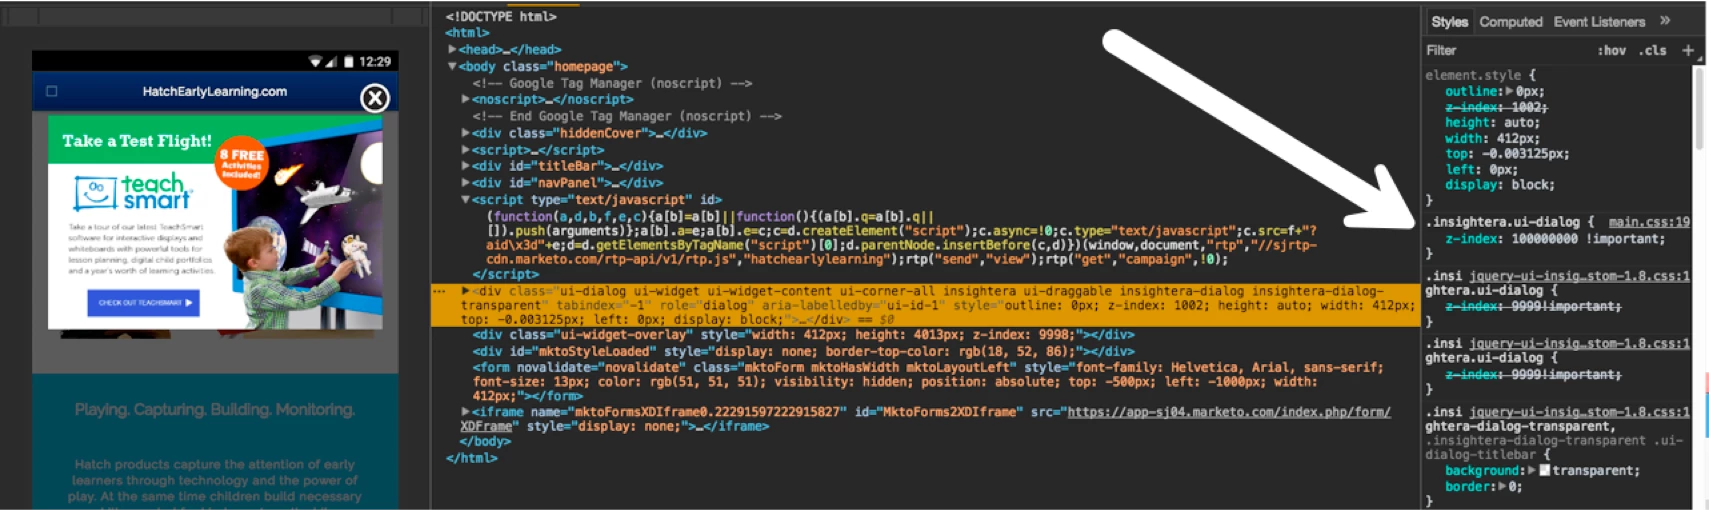Expand the border property triangle

point(1503,486)
